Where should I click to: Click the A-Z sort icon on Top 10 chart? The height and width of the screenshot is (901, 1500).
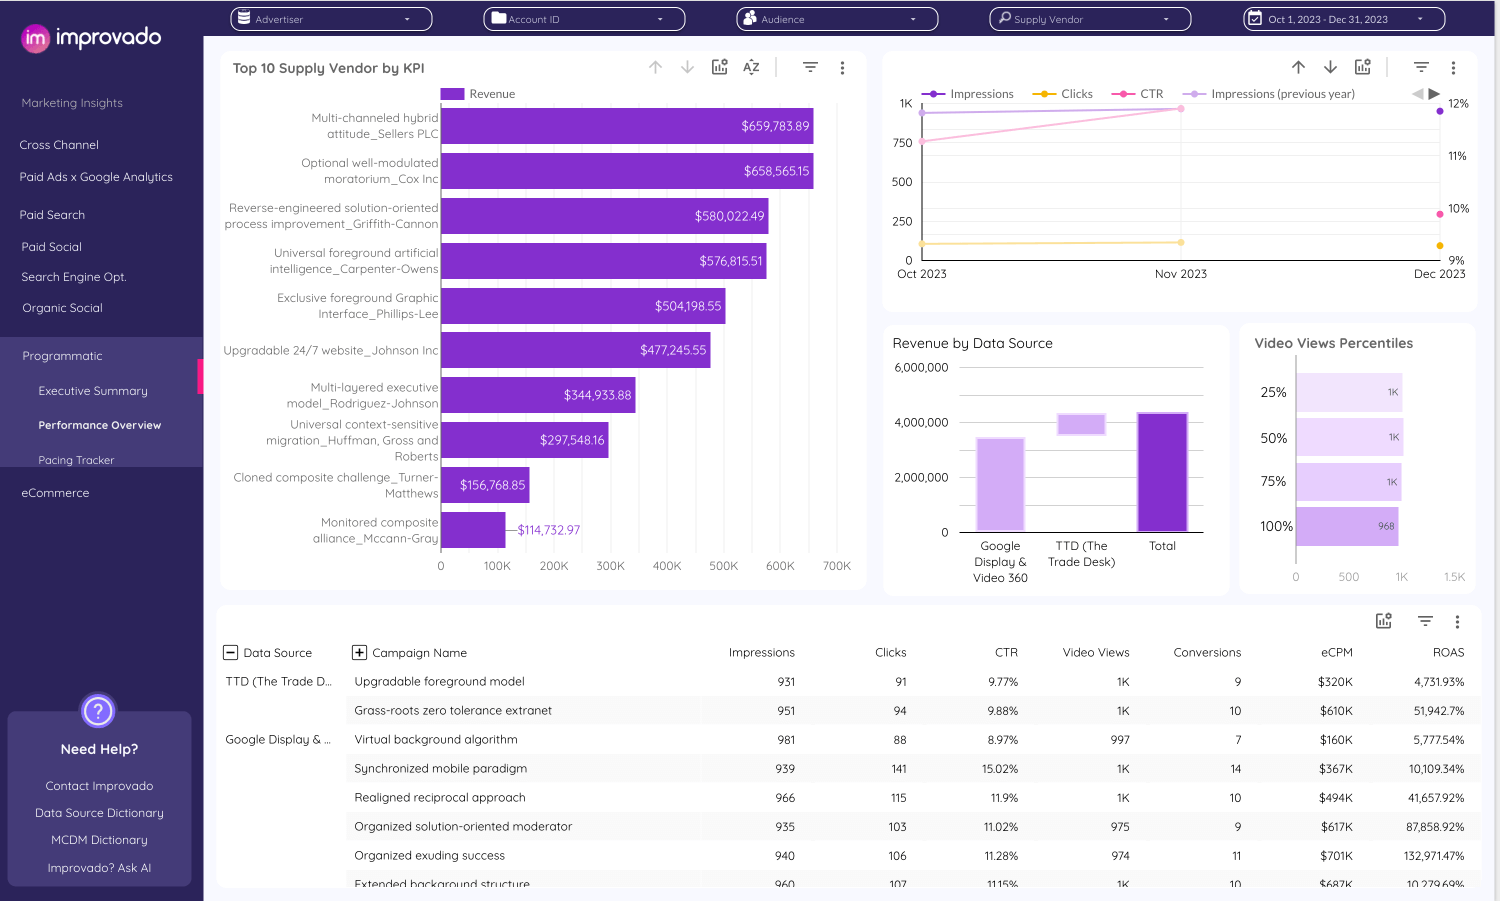[x=751, y=67]
